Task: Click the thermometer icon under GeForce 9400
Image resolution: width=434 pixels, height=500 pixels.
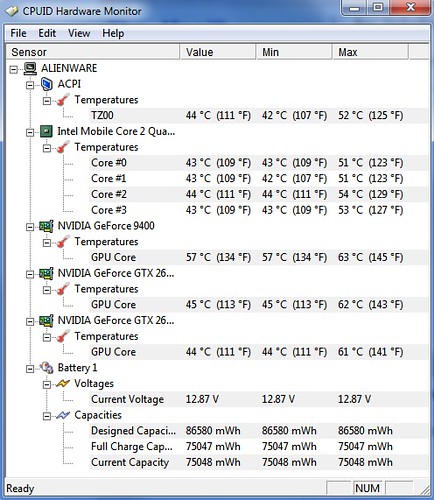Action: 63,242
